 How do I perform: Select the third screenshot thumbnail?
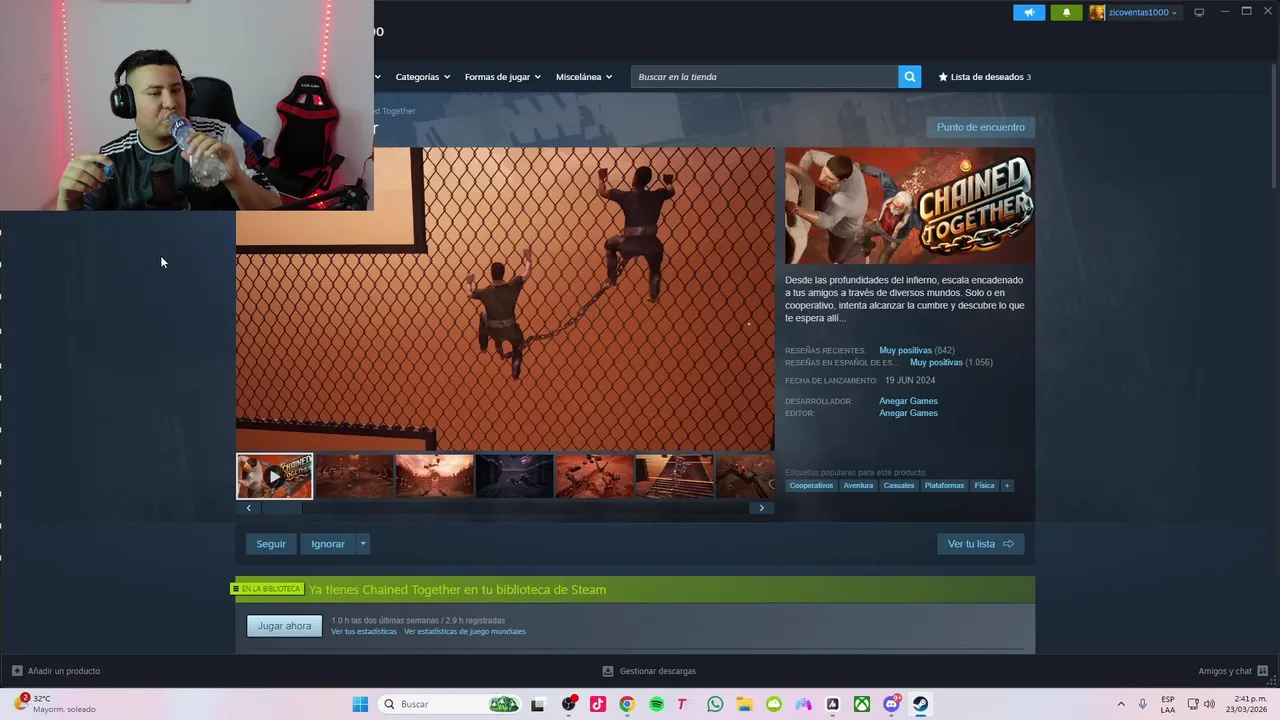pyautogui.click(x=435, y=476)
